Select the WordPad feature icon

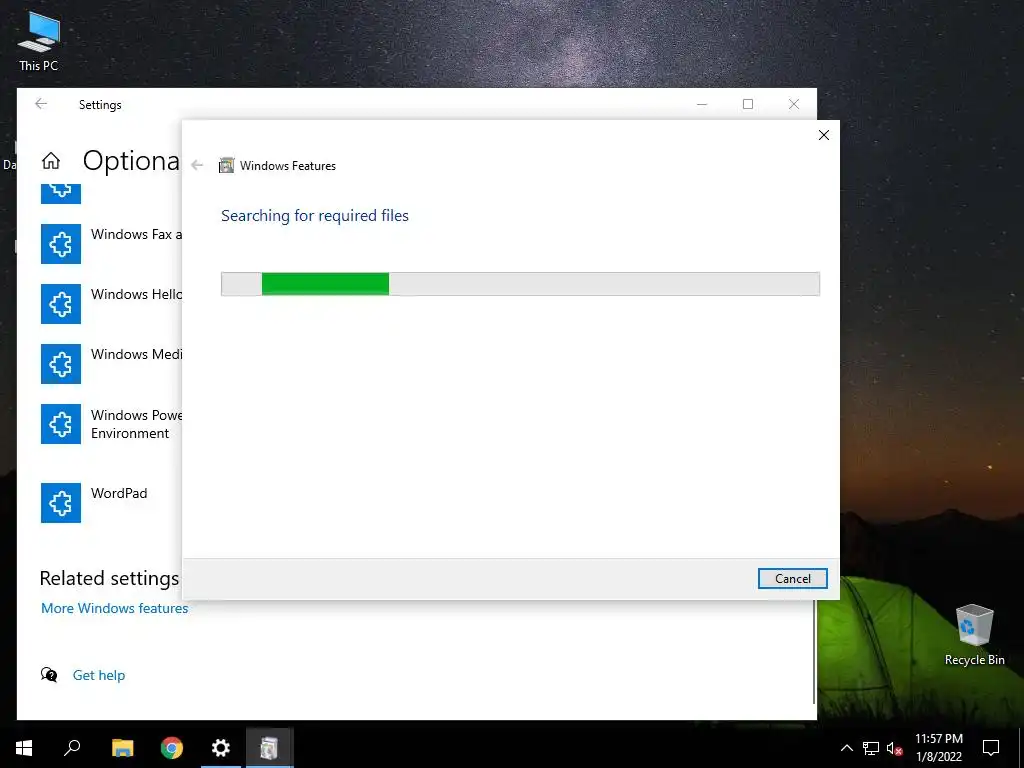coord(61,503)
